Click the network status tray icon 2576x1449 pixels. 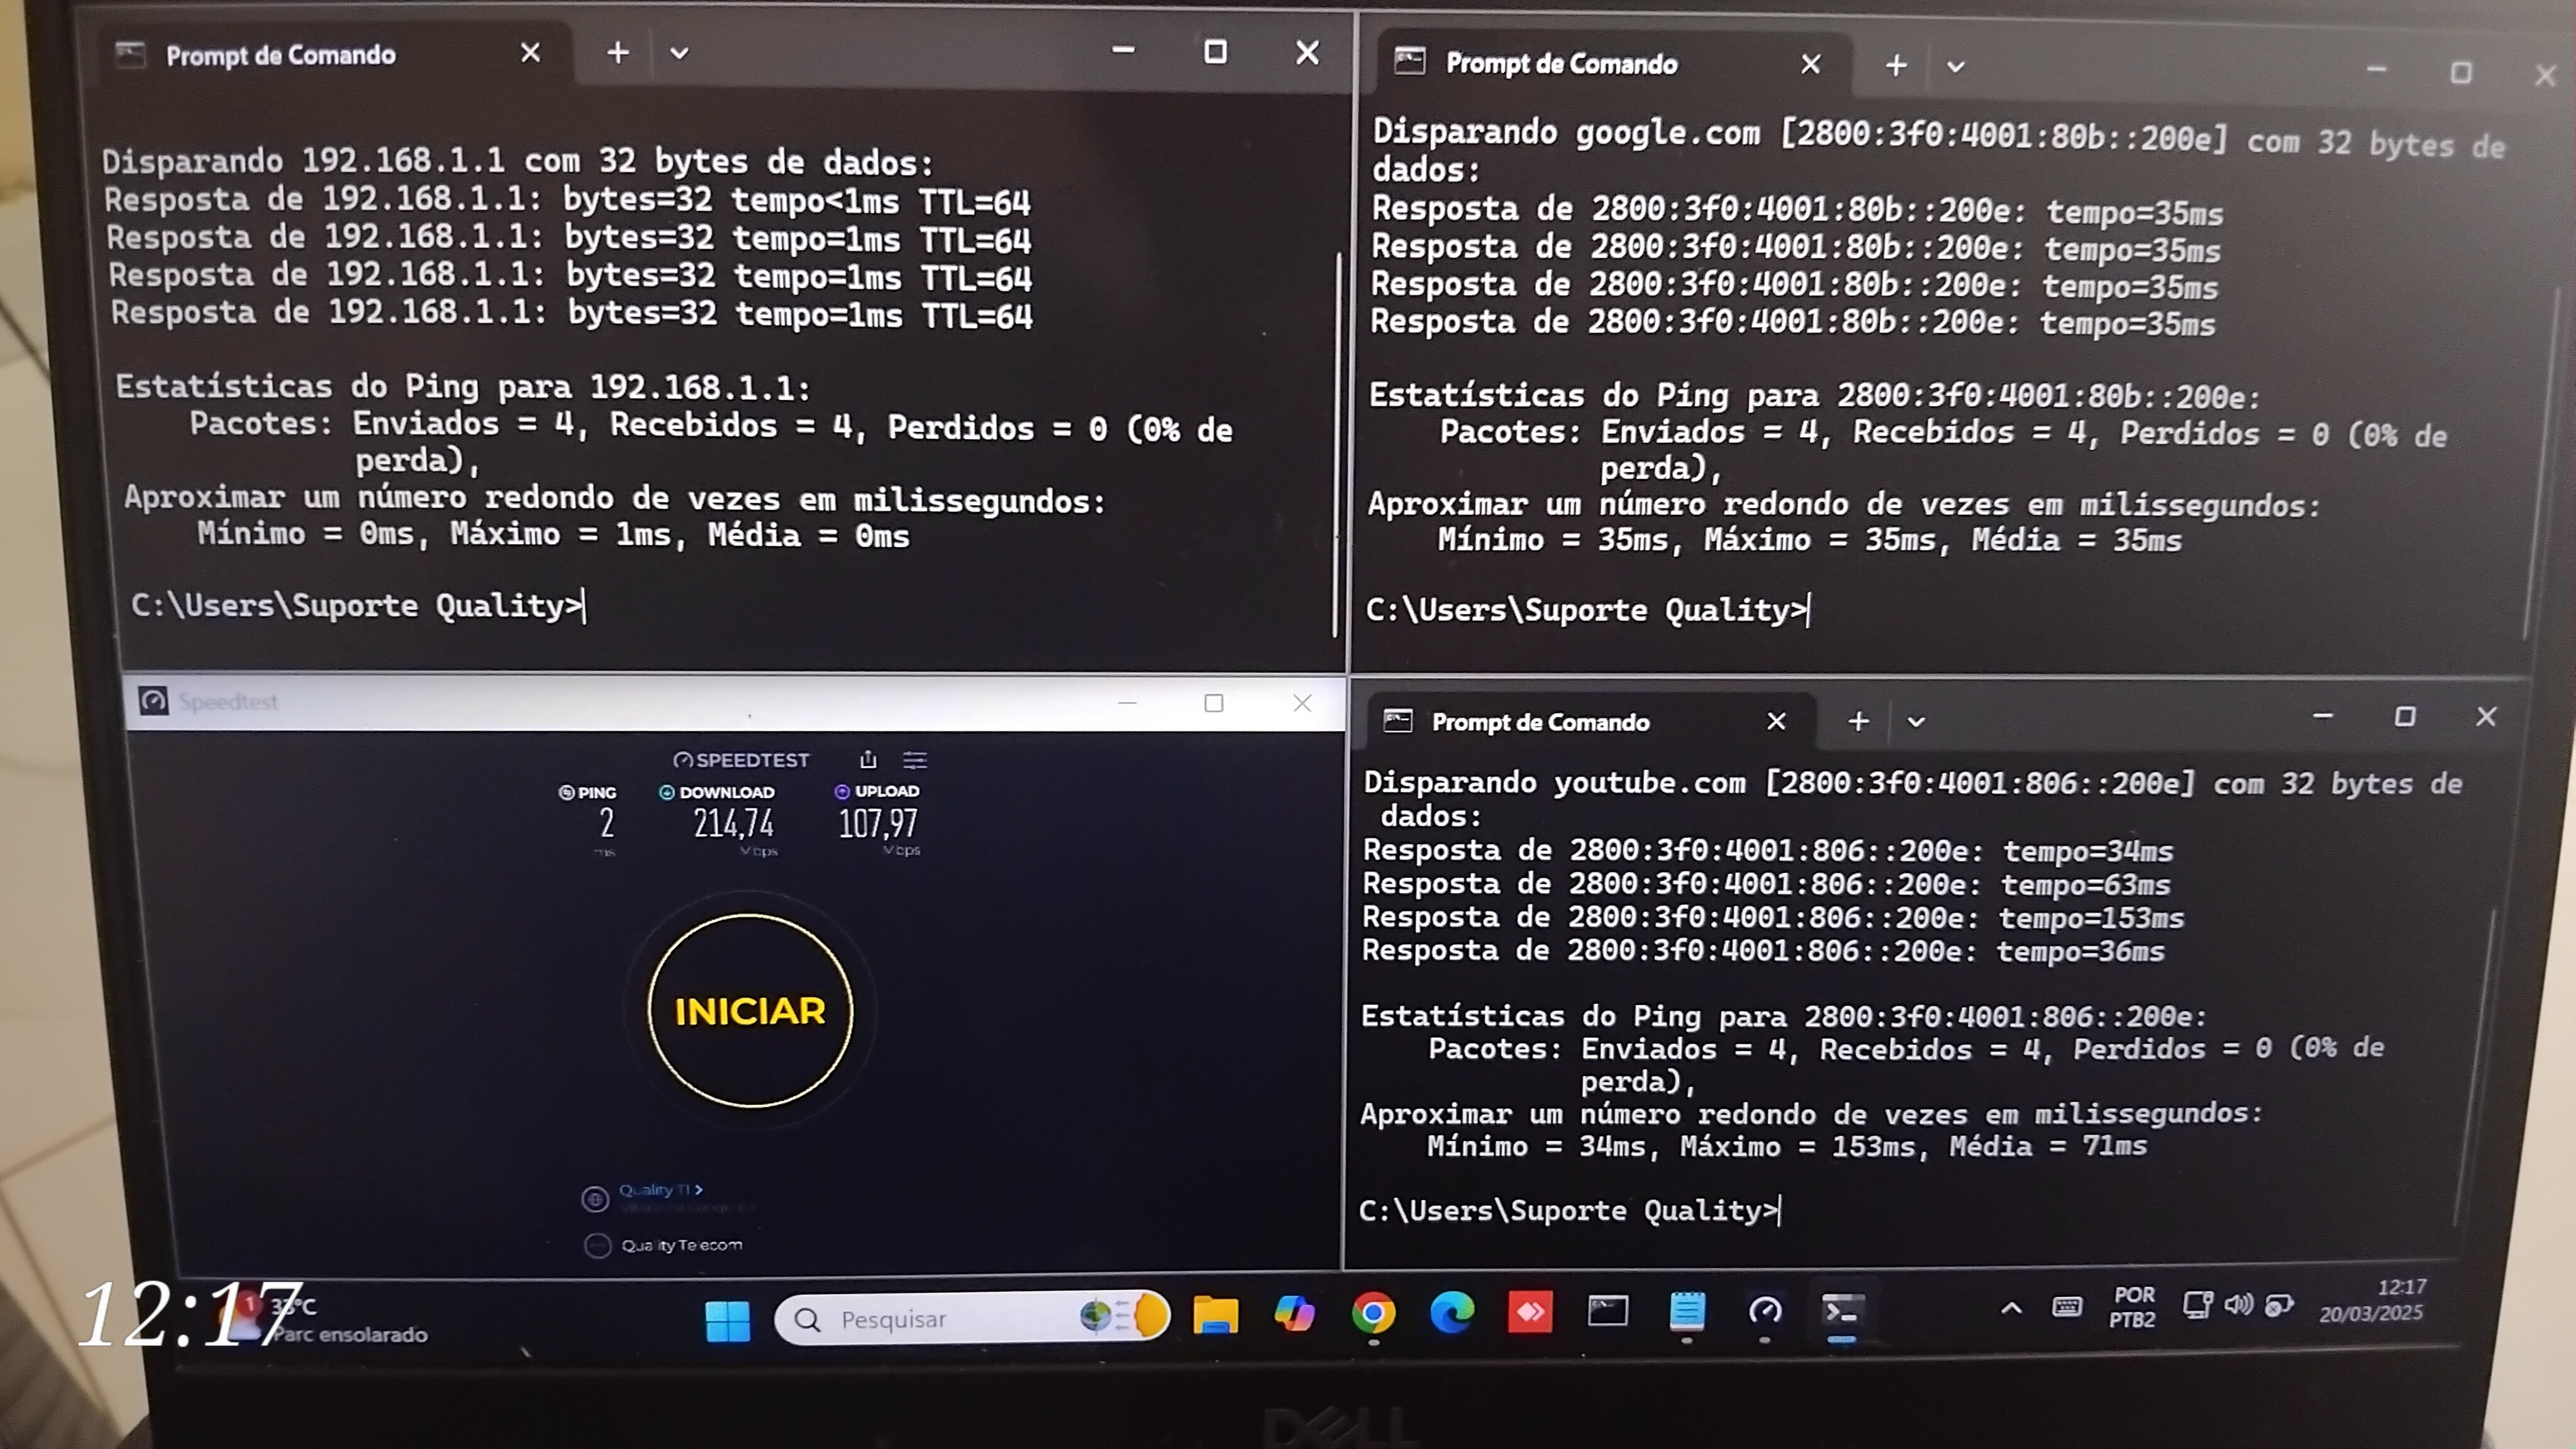[2197, 1304]
